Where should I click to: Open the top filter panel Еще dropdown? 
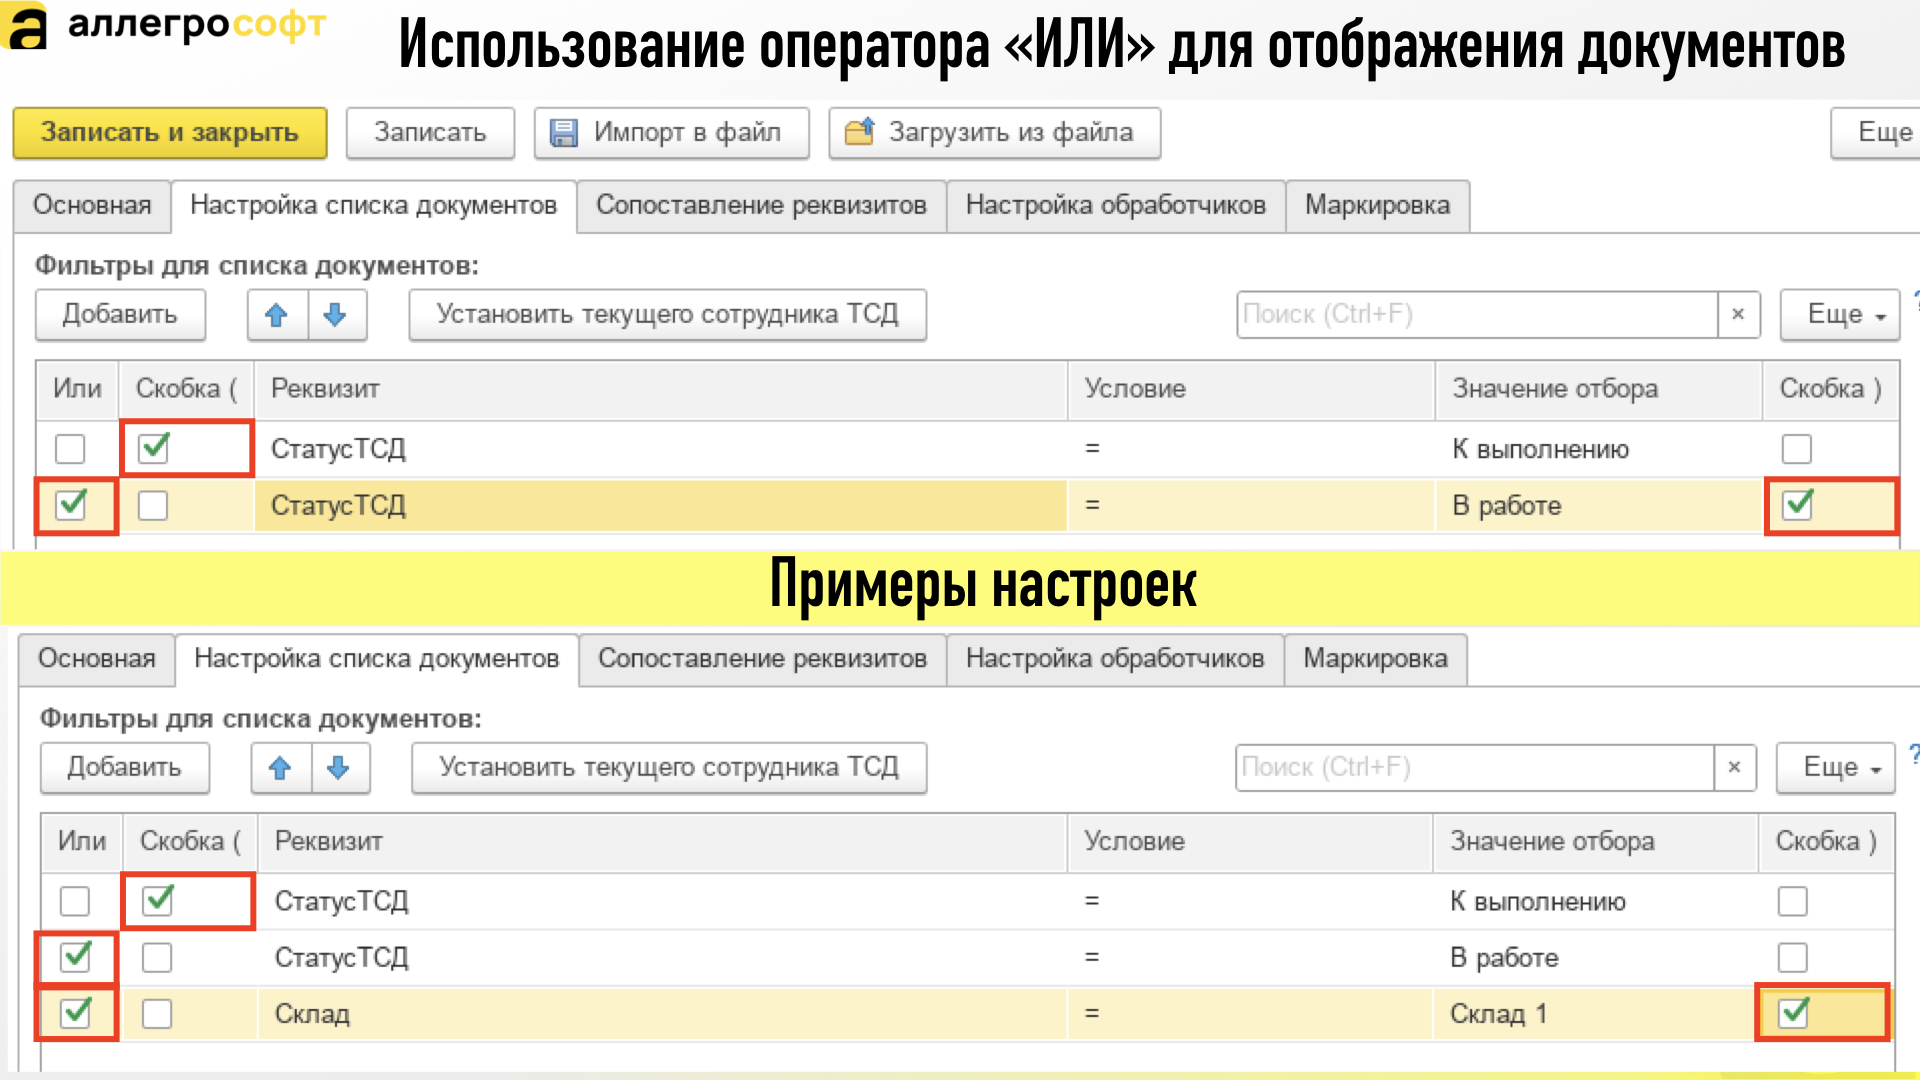tap(1840, 315)
